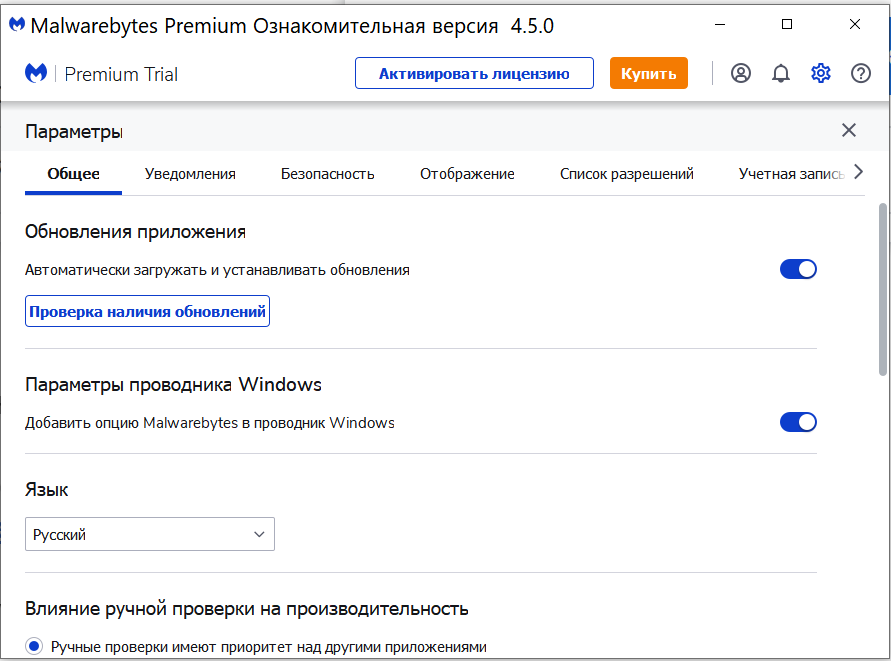Click the Язык heading
Viewport: 891px width, 661px height.
pos(47,490)
